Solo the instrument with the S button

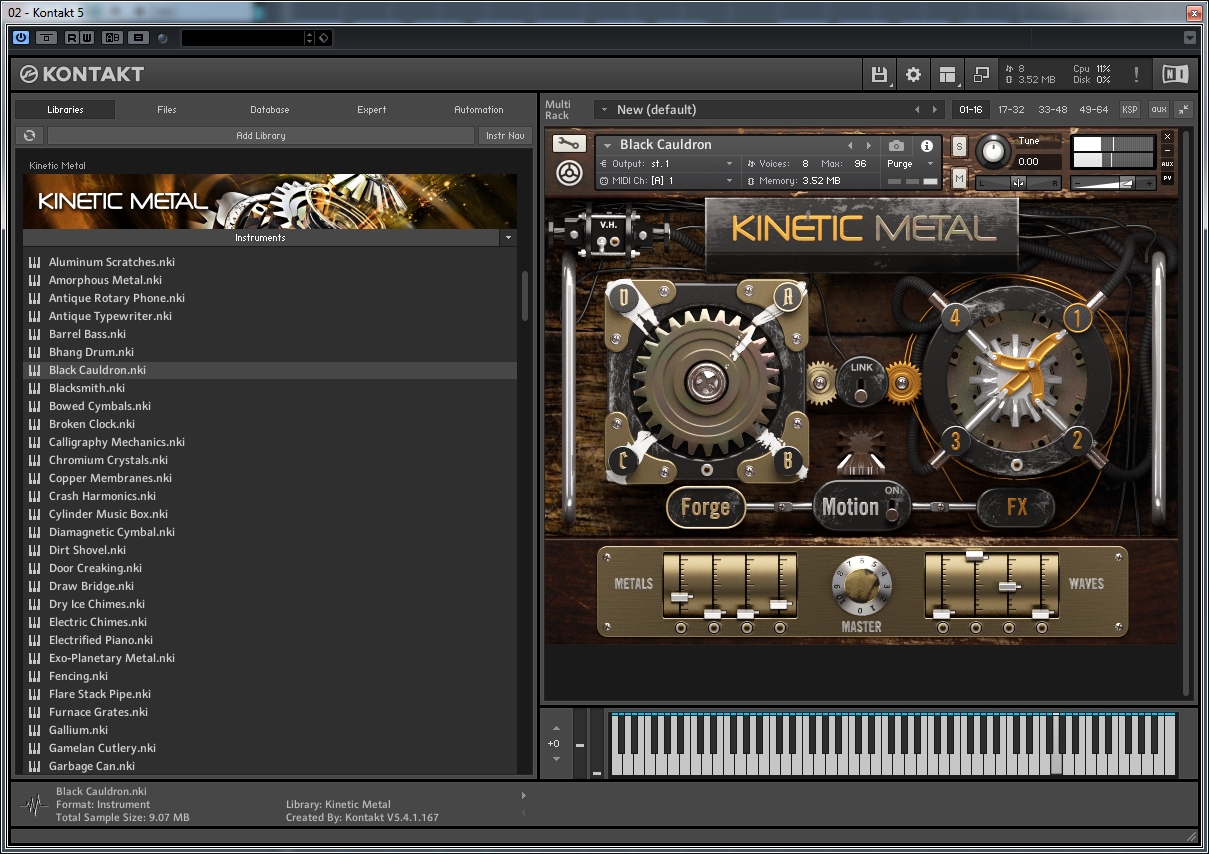(x=959, y=147)
